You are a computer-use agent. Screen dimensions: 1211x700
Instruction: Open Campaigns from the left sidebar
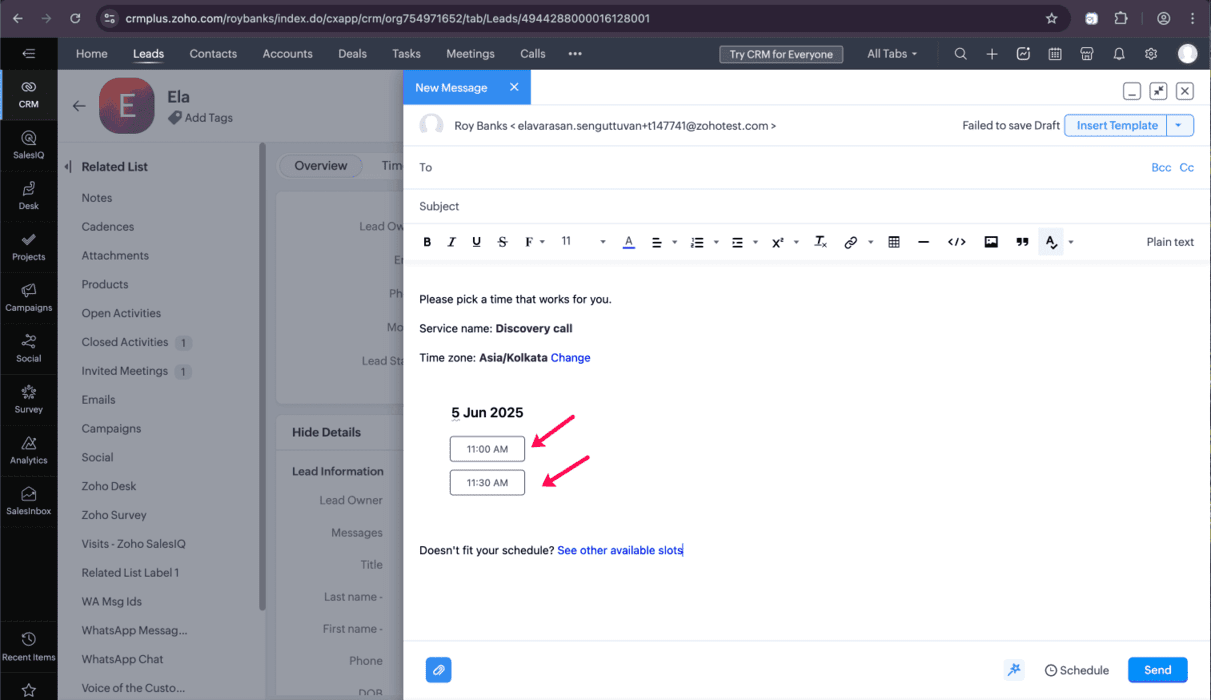(28, 298)
